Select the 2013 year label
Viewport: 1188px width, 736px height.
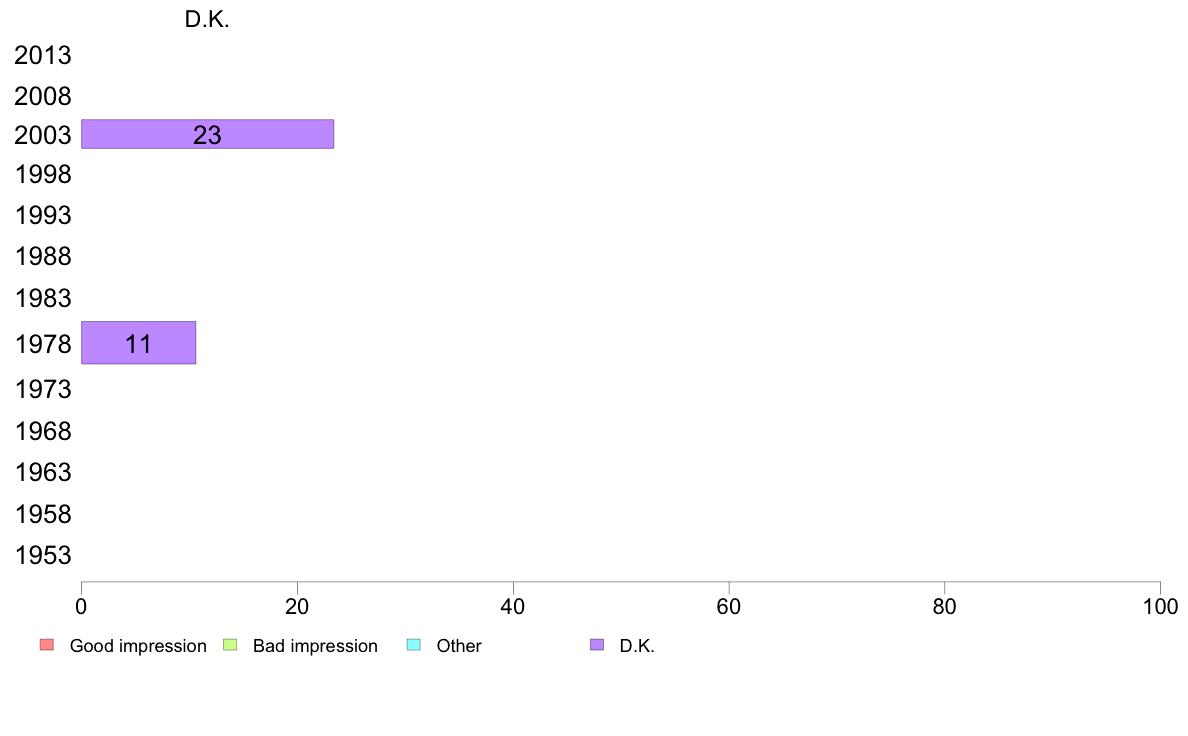(x=43, y=55)
